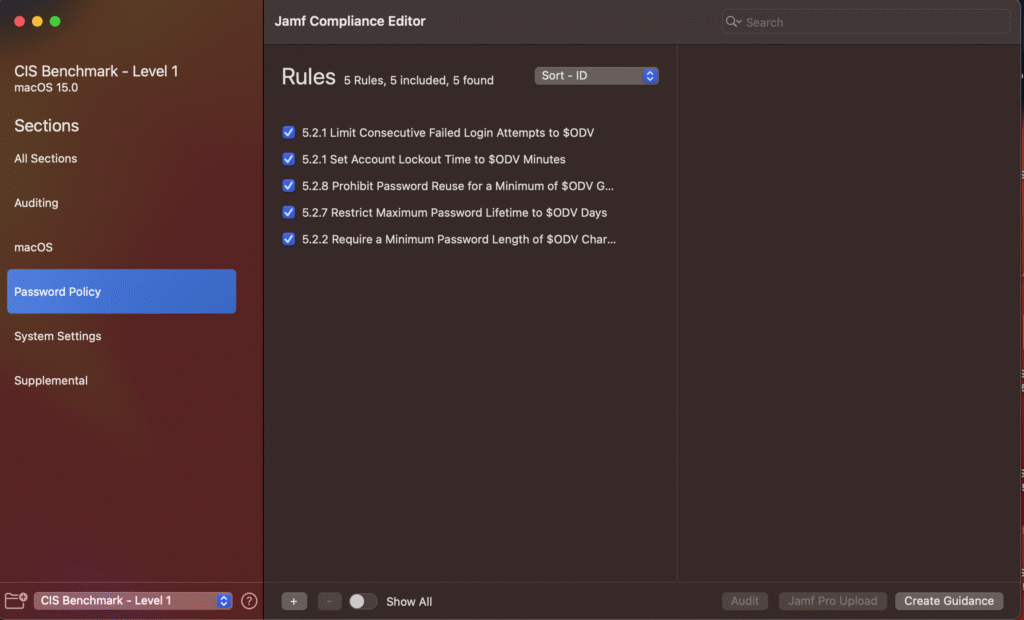Toggle the Show All switch
Screen dimensions: 1024x620
pos(363,601)
